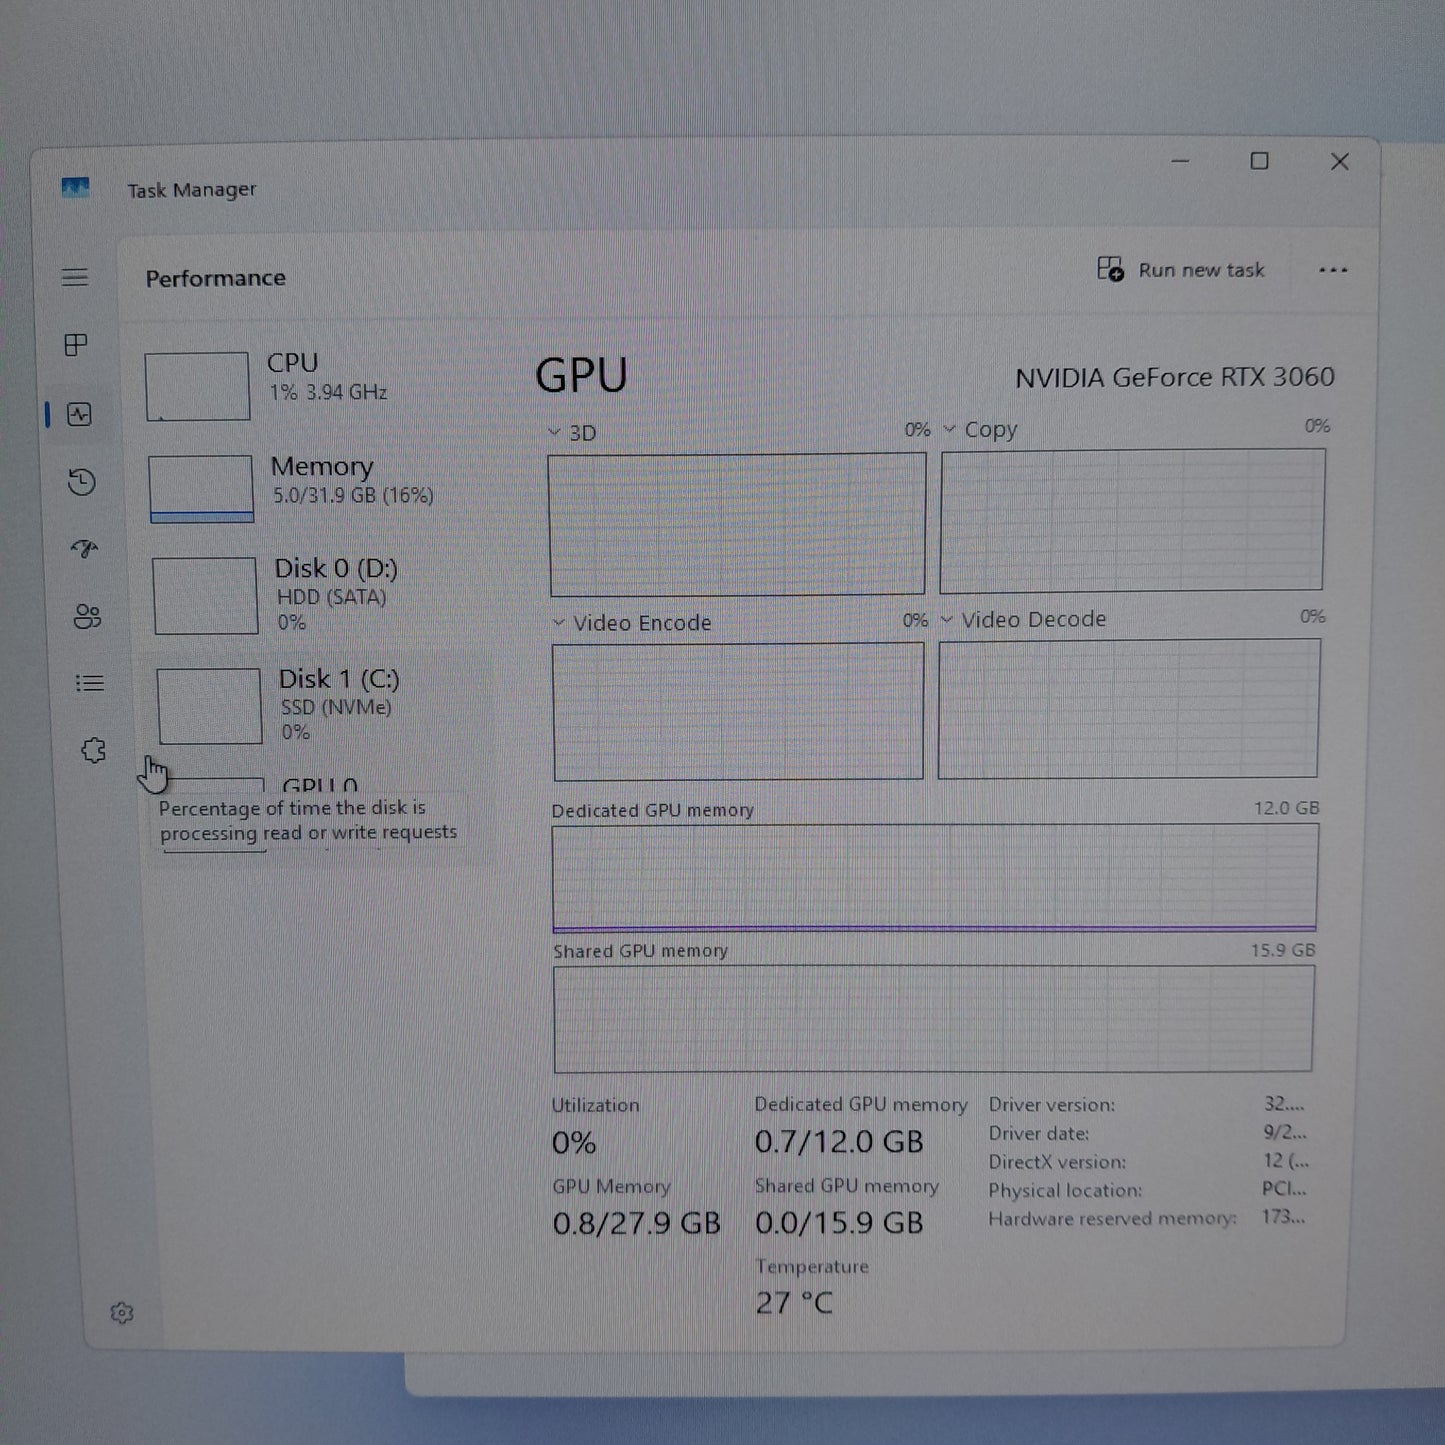Open the App history page icon

point(80,483)
